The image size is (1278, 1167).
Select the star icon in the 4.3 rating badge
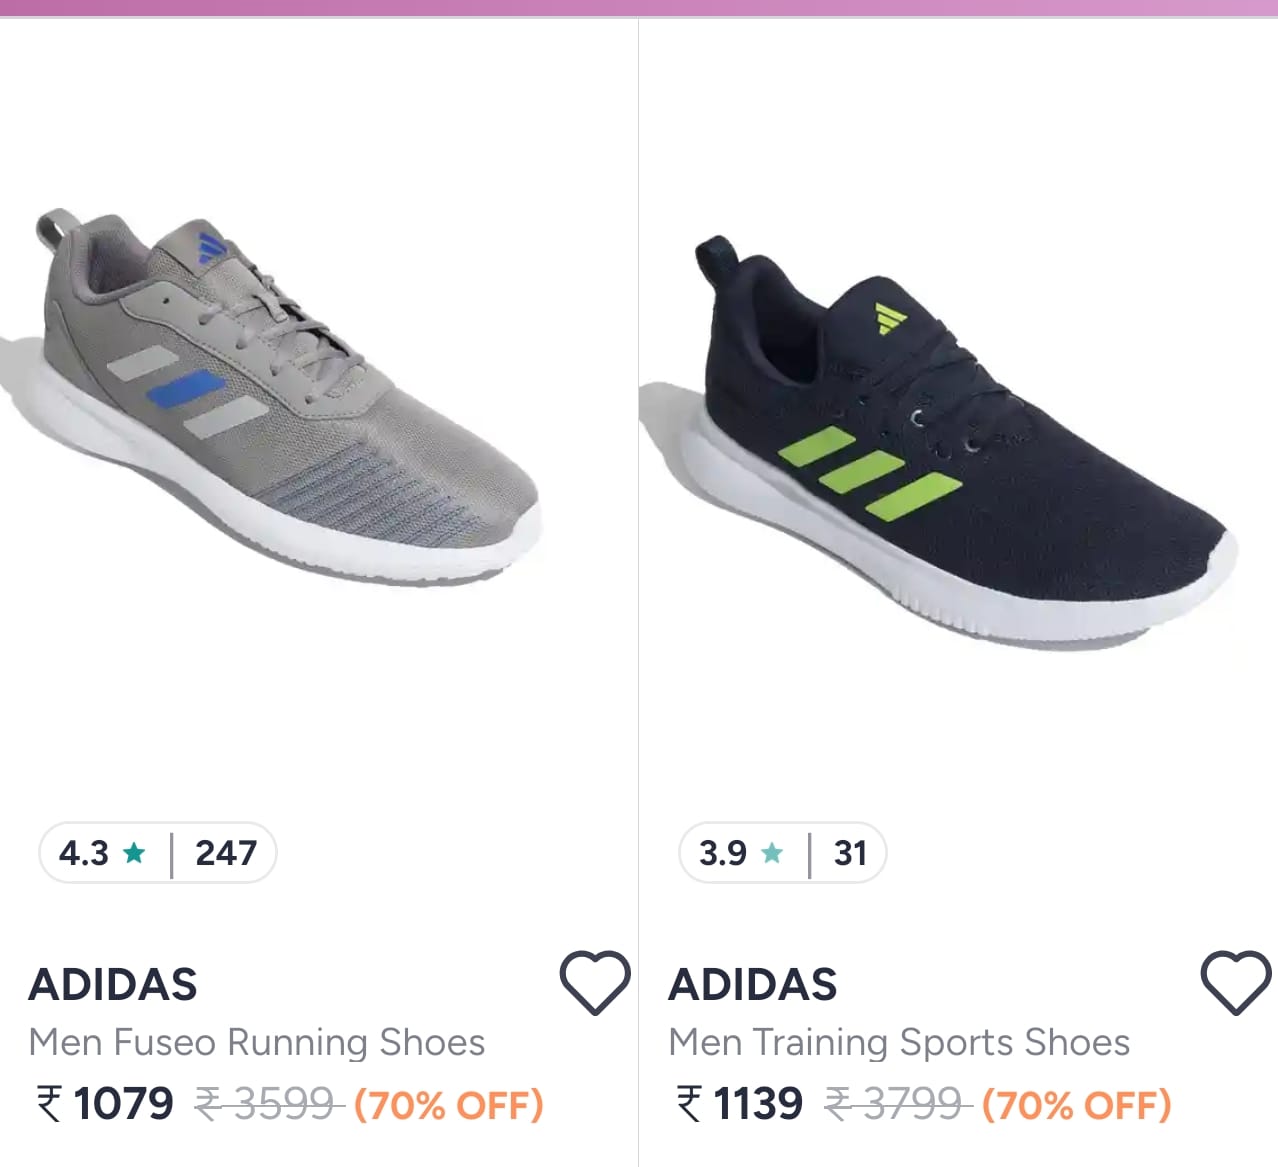(x=134, y=853)
